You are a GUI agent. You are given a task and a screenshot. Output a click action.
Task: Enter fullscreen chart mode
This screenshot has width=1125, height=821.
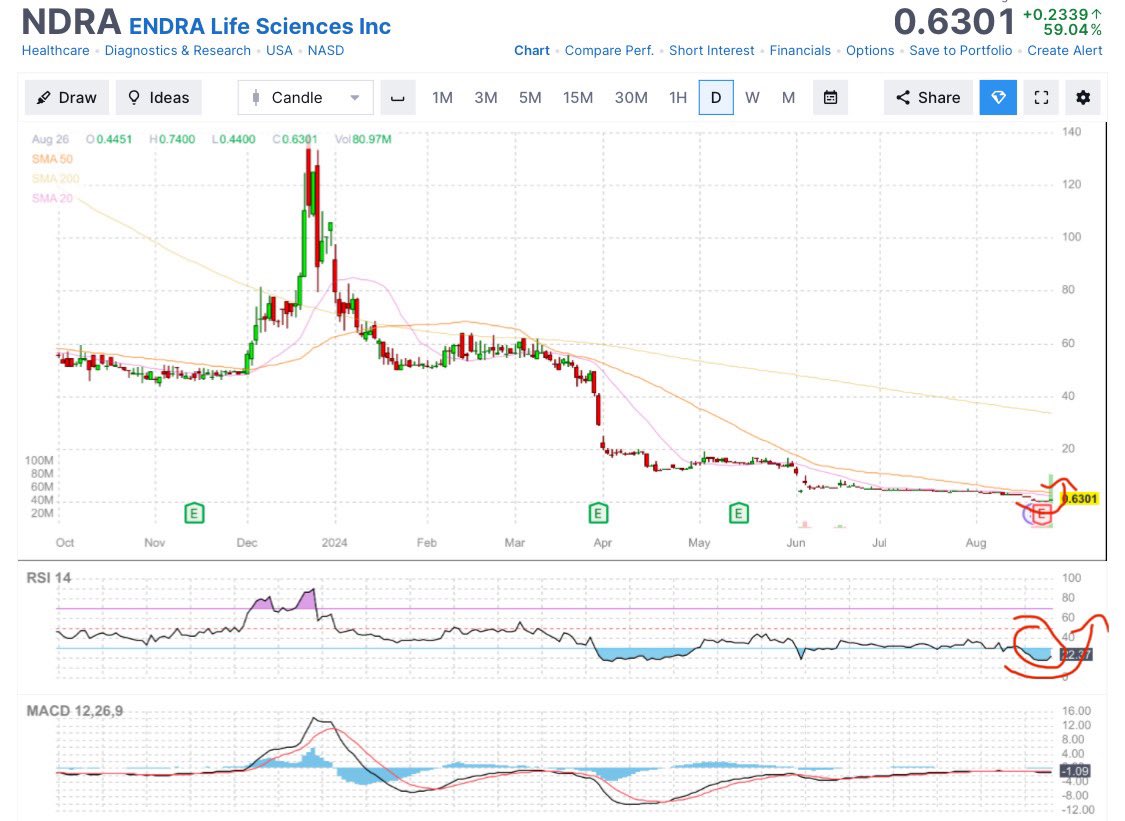(1040, 97)
